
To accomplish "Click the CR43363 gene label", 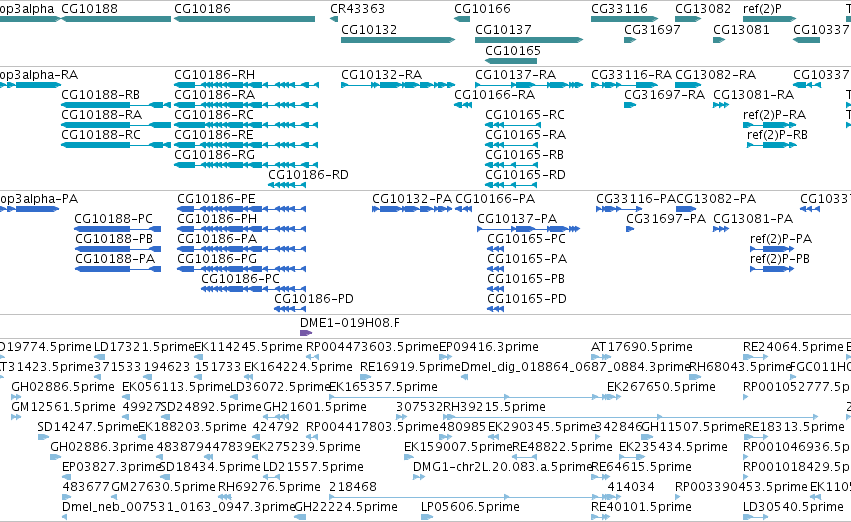I will (358, 9).
